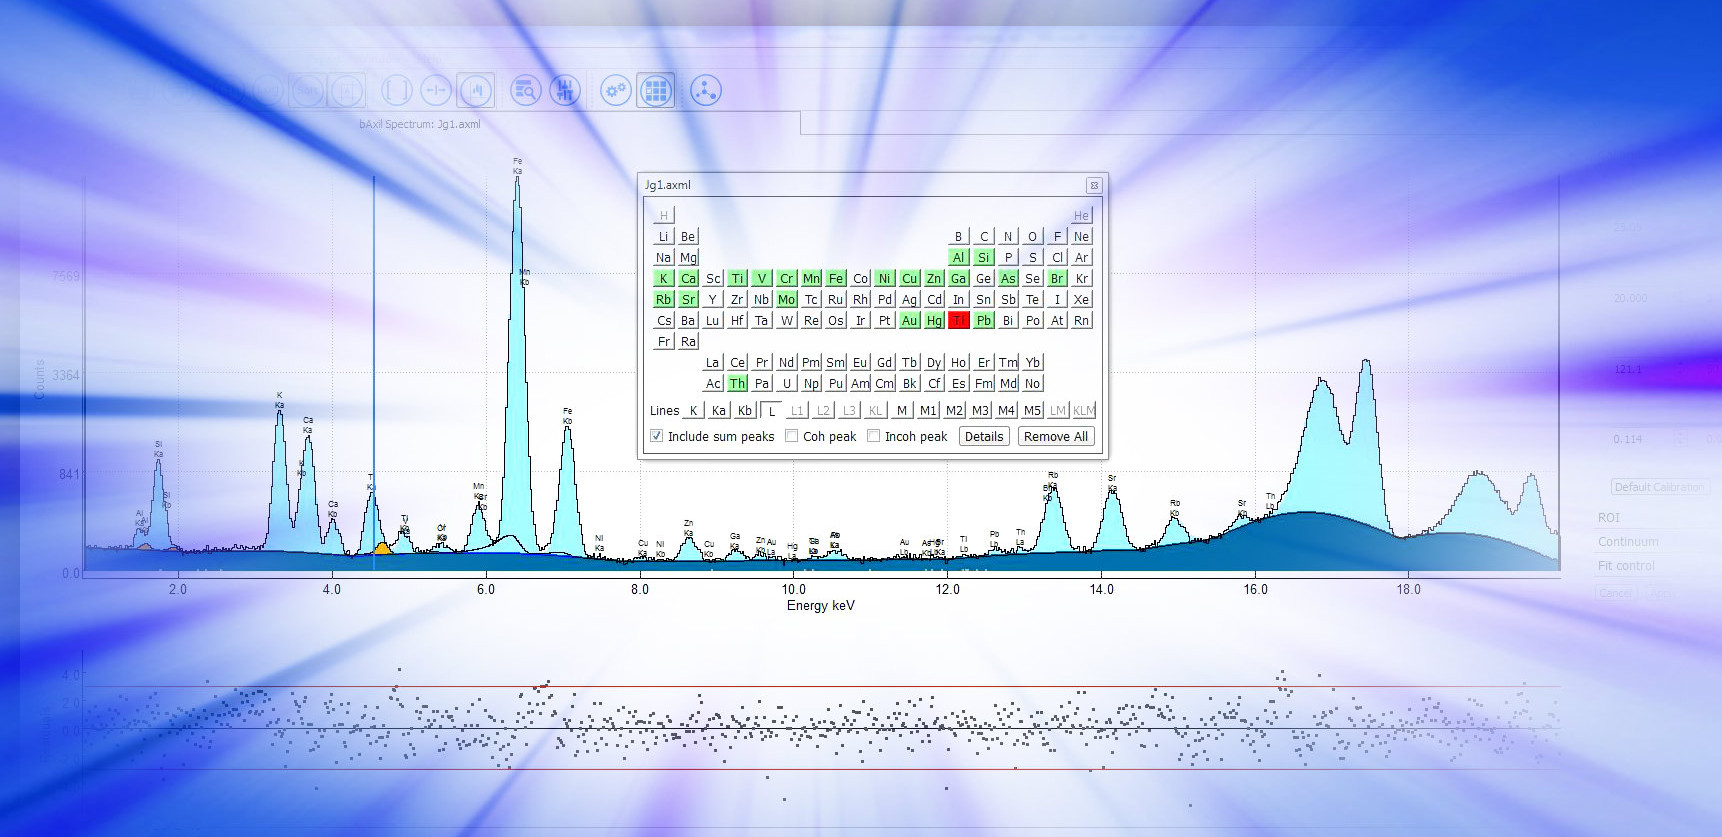
Task: Open the periodic table grid tool
Action: (x=656, y=91)
